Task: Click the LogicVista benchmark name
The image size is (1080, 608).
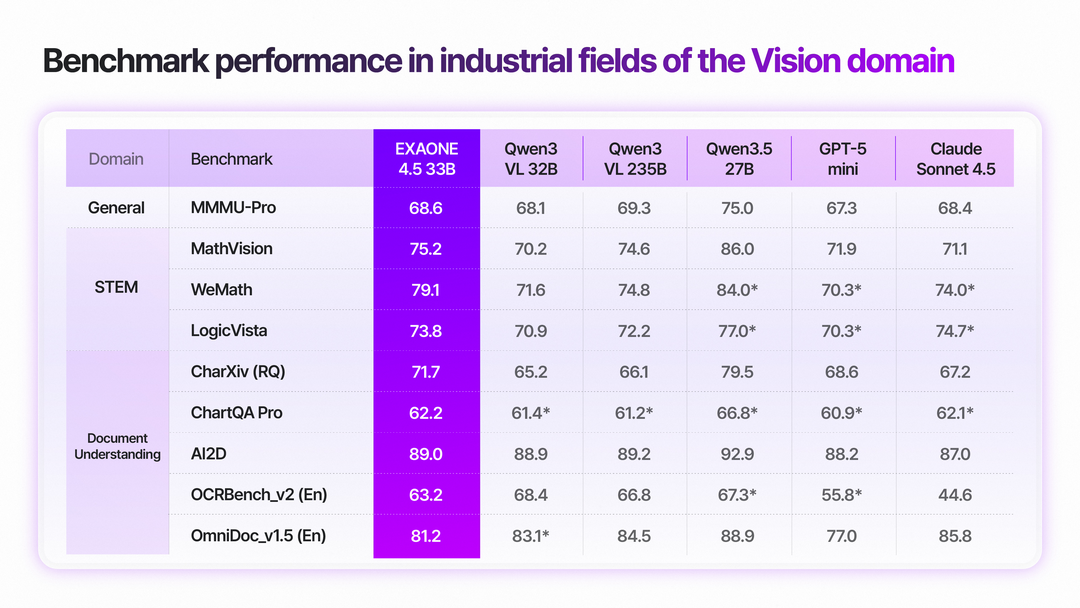Action: [x=229, y=330]
